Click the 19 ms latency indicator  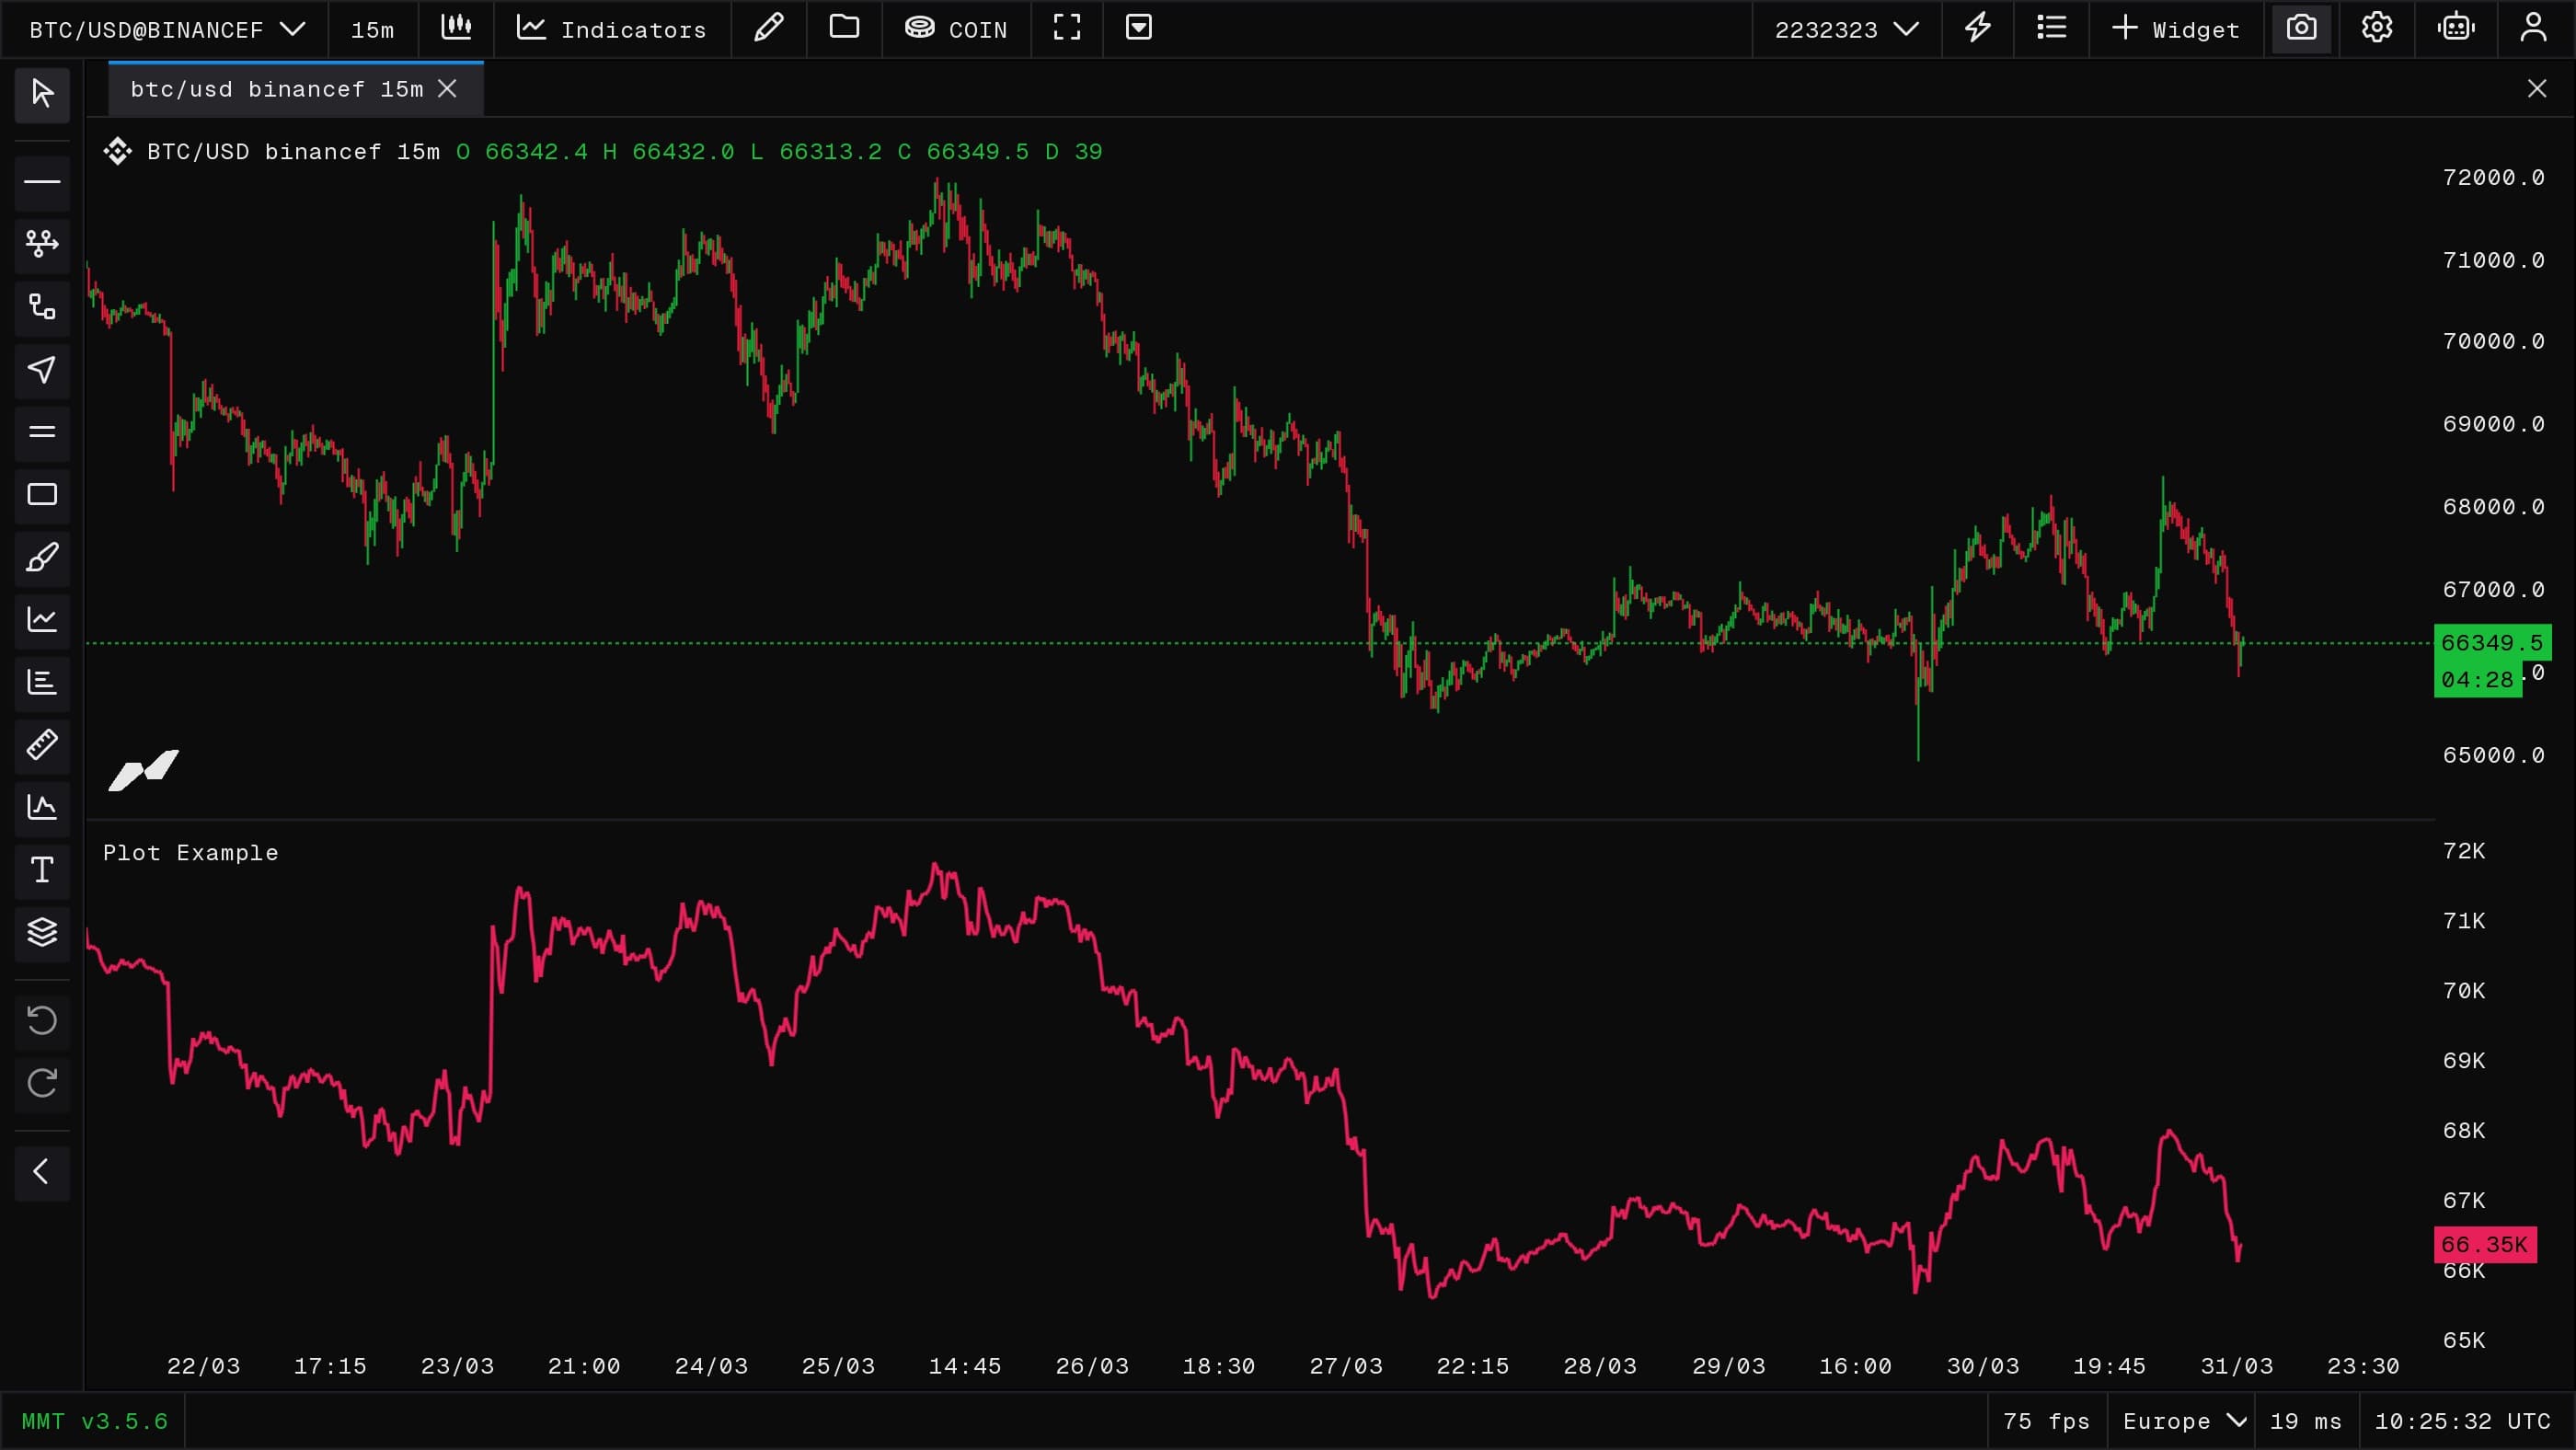pyautogui.click(x=2305, y=1421)
